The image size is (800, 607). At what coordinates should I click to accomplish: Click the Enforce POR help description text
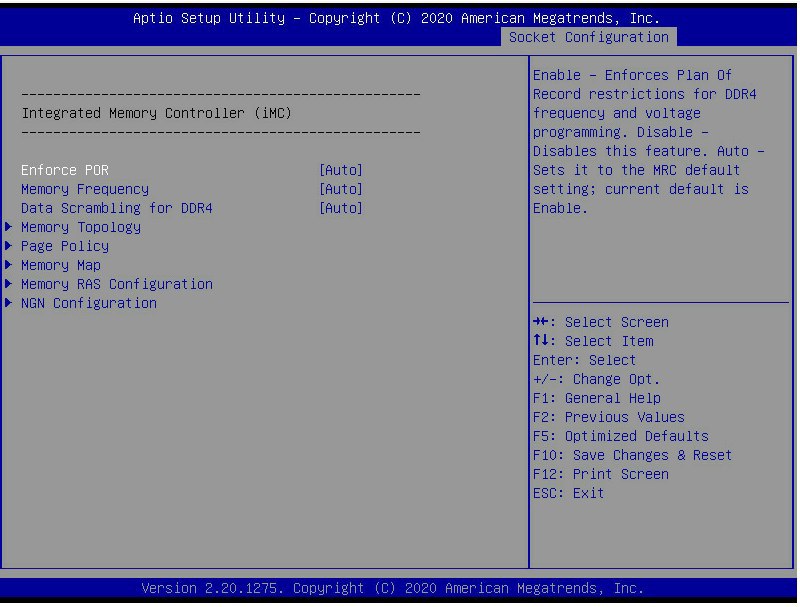click(648, 142)
